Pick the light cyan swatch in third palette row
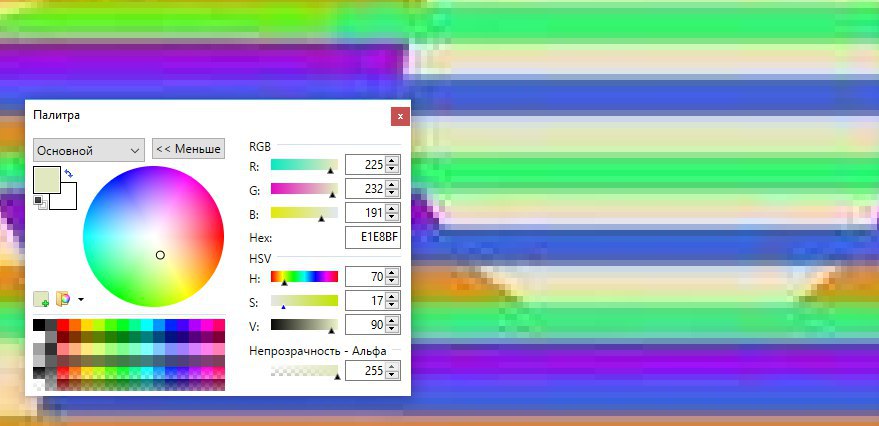This screenshot has height=426, width=879. [x=147, y=349]
